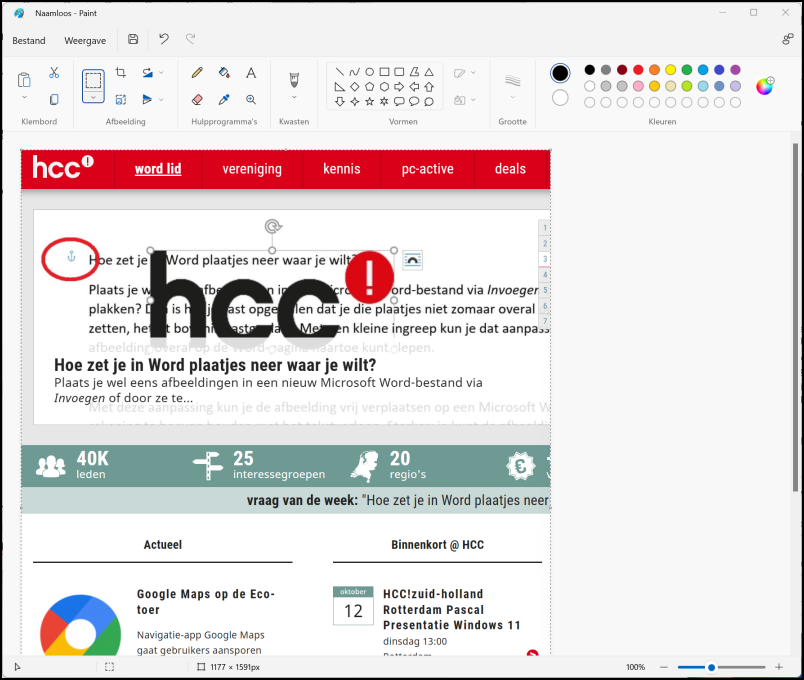804x680 pixels.
Task: Select Color 1 black foreground circle
Action: [x=560, y=73]
